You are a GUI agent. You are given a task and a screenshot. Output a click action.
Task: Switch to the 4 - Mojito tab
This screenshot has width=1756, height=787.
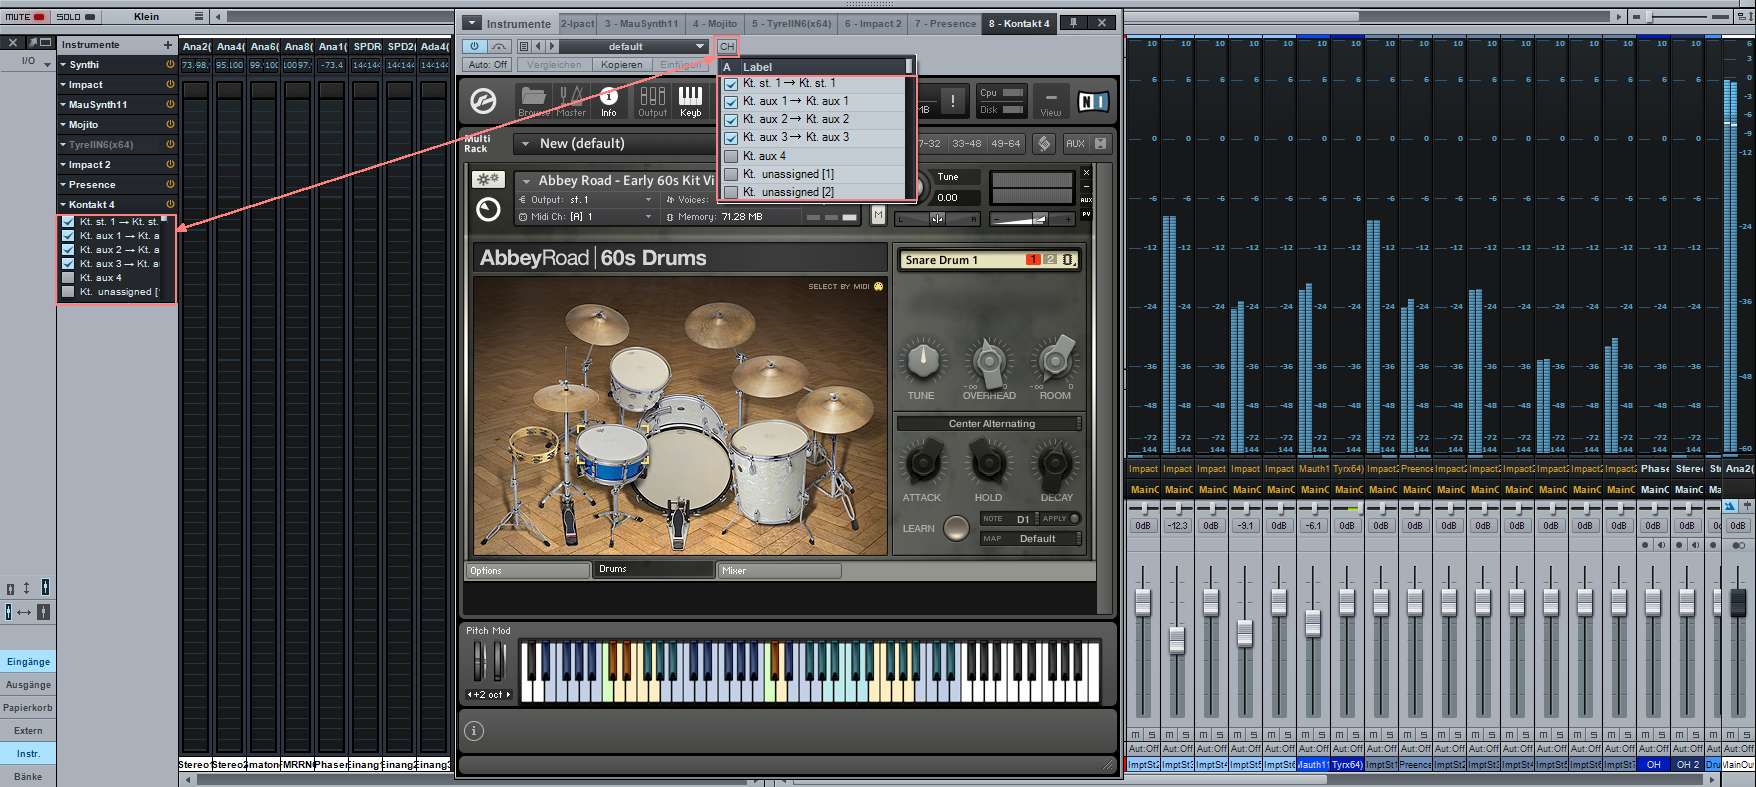coord(715,24)
